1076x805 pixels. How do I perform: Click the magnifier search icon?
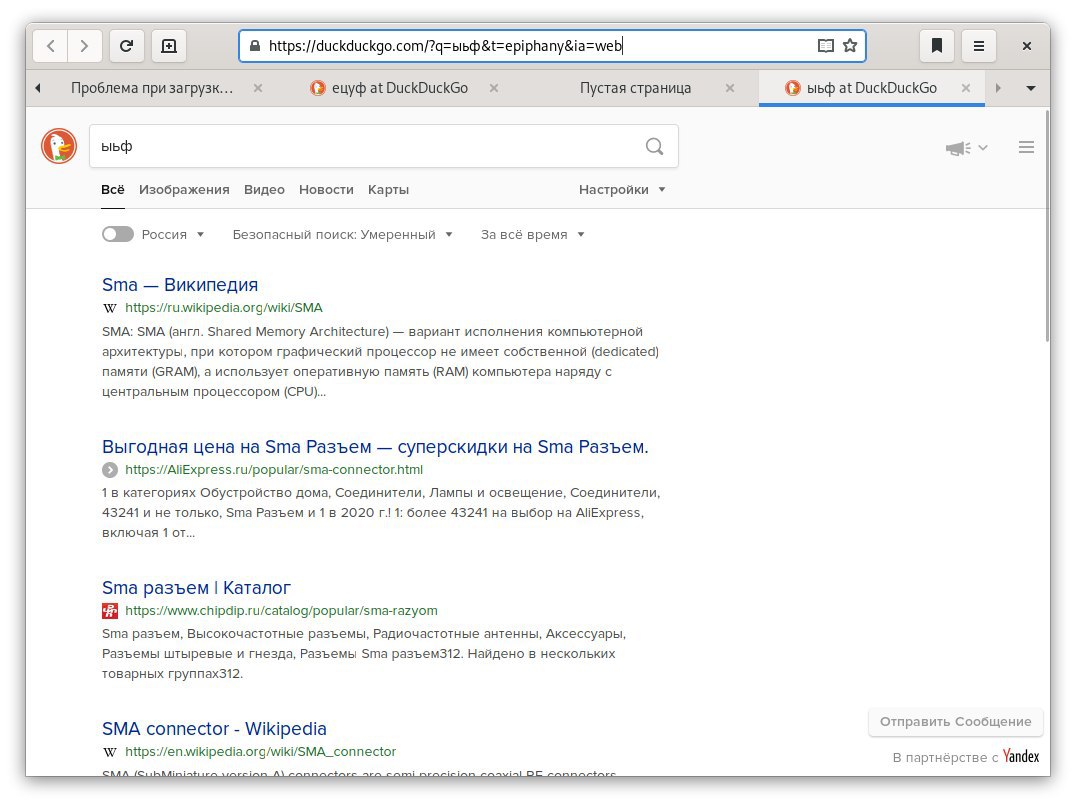pyautogui.click(x=655, y=146)
